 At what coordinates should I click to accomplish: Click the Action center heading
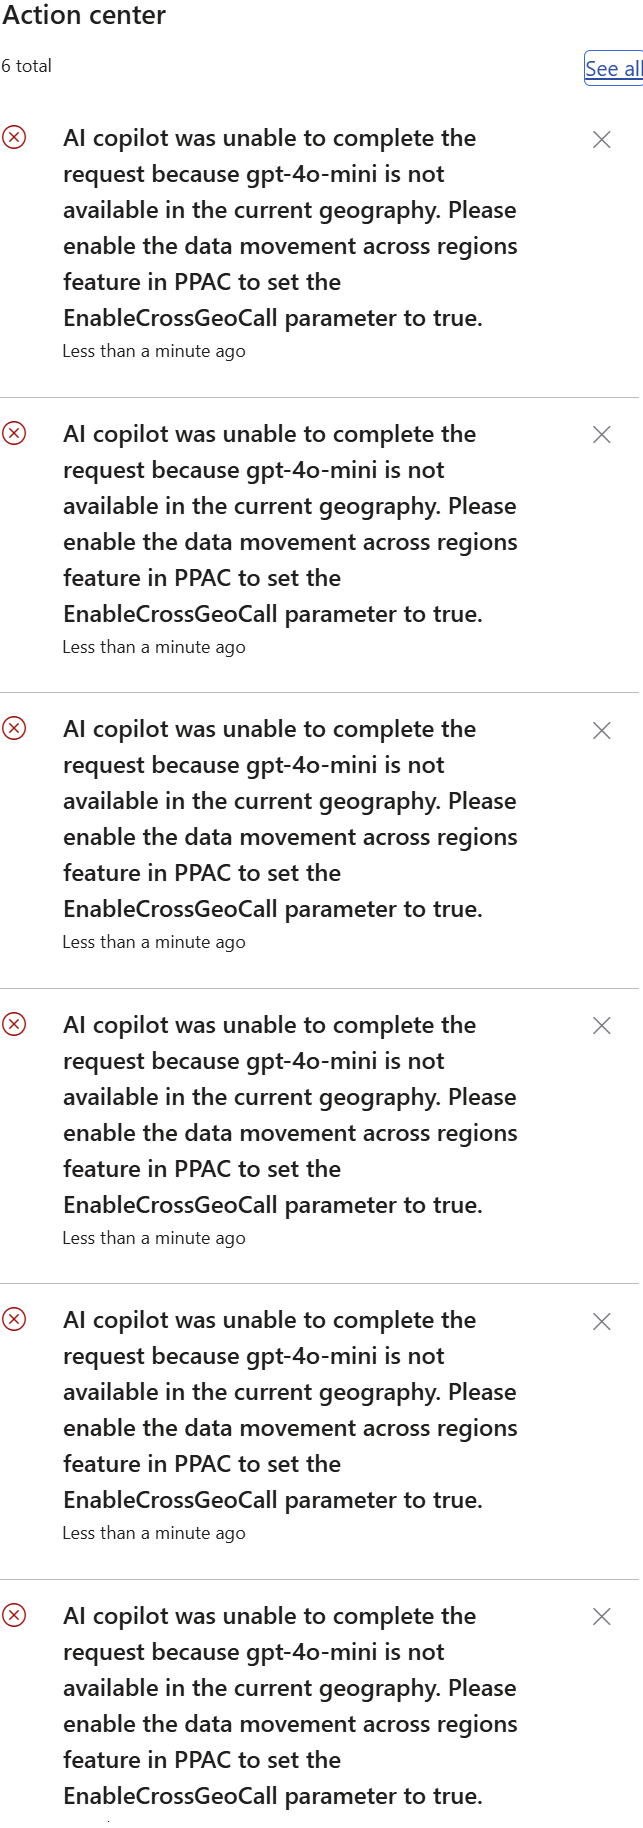(x=84, y=15)
